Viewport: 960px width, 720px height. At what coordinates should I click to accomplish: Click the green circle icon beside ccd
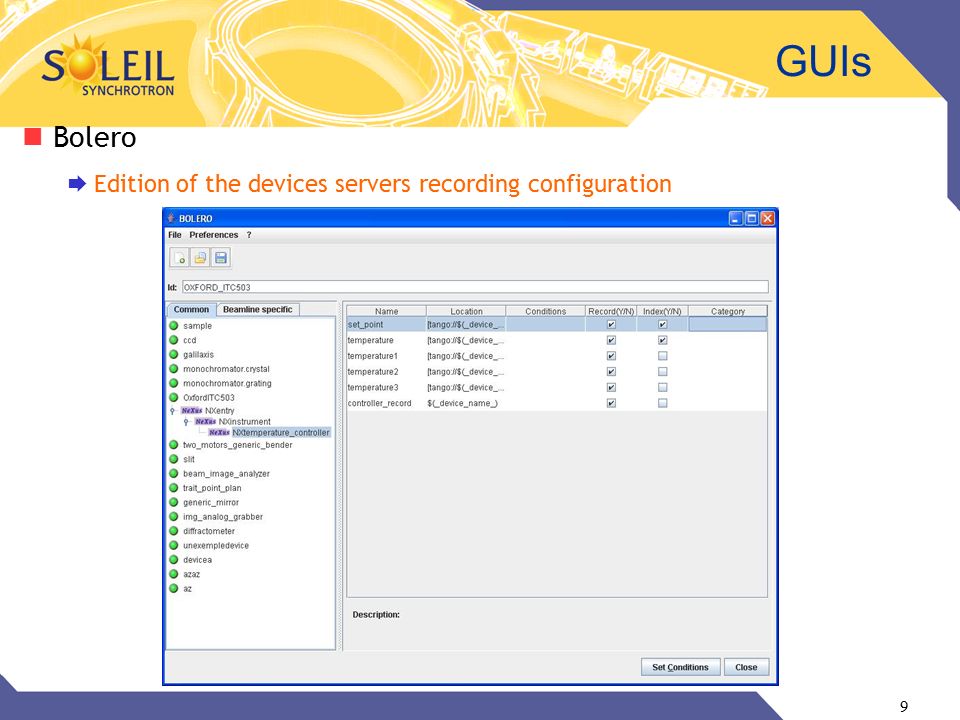174,340
